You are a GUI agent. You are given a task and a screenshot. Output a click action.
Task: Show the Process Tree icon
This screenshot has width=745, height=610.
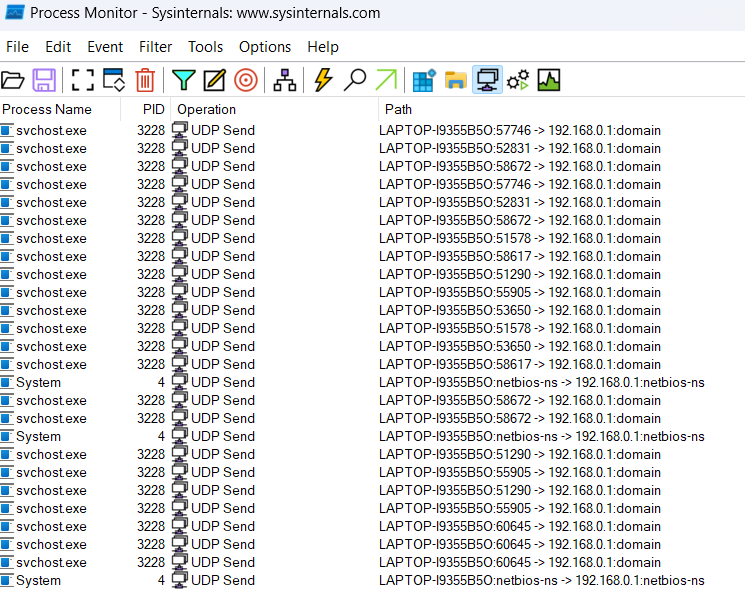285,80
